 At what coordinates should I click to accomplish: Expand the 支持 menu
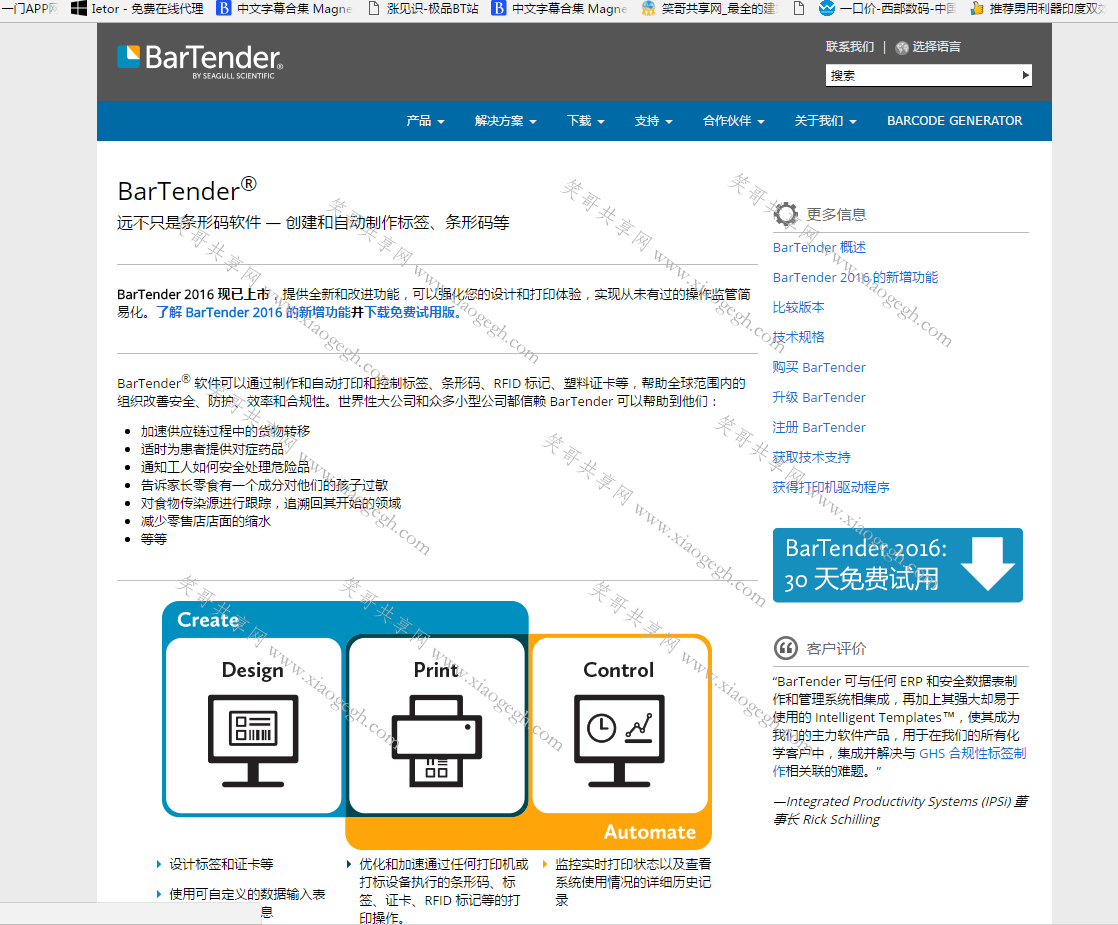(x=653, y=121)
